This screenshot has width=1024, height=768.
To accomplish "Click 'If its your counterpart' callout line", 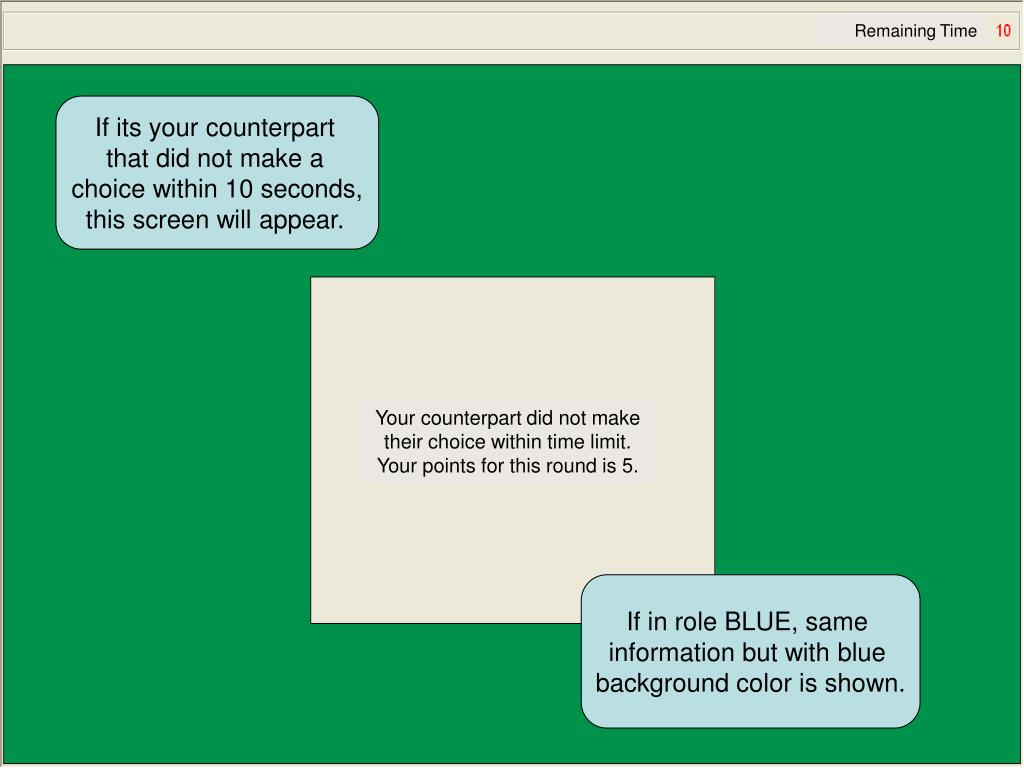I will [x=215, y=128].
